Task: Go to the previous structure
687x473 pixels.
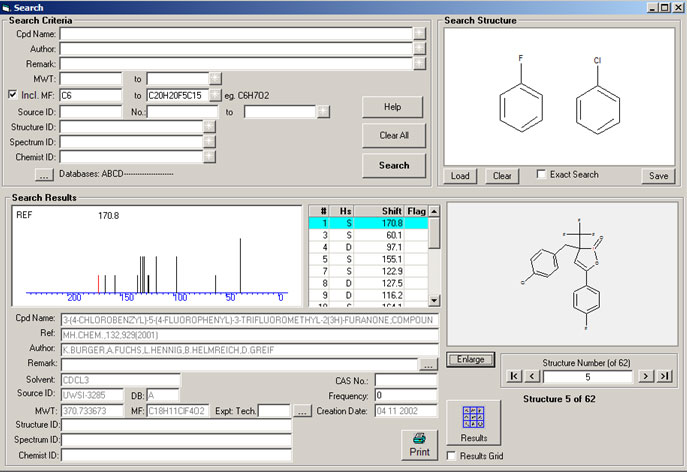Action: click(x=533, y=375)
